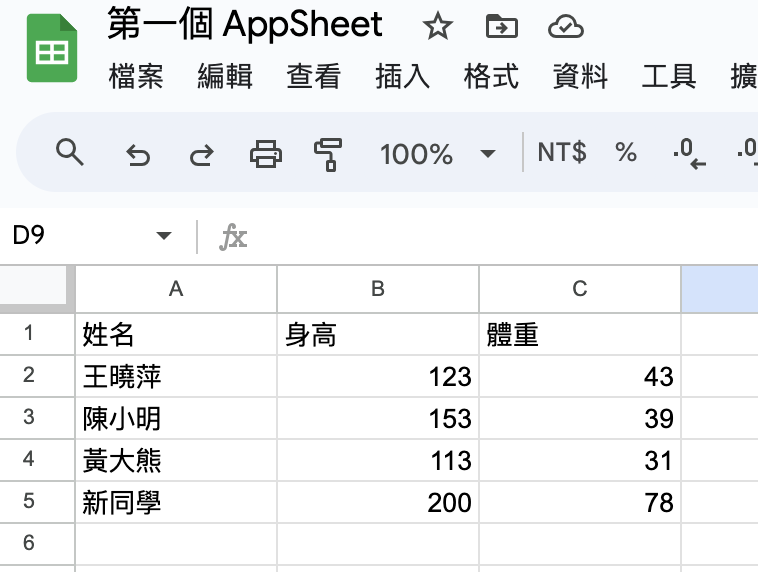Select cell with value 39
Screen dimensions: 758x572
coord(580,418)
